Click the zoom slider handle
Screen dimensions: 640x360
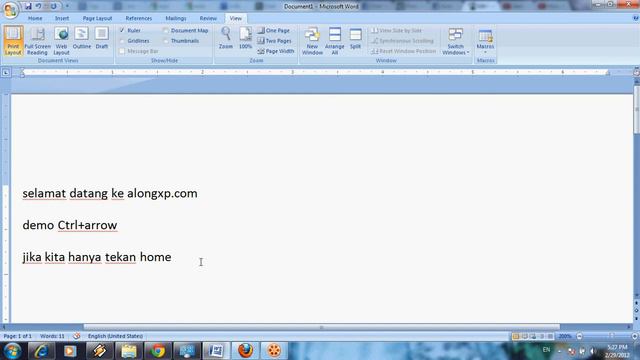point(611,336)
